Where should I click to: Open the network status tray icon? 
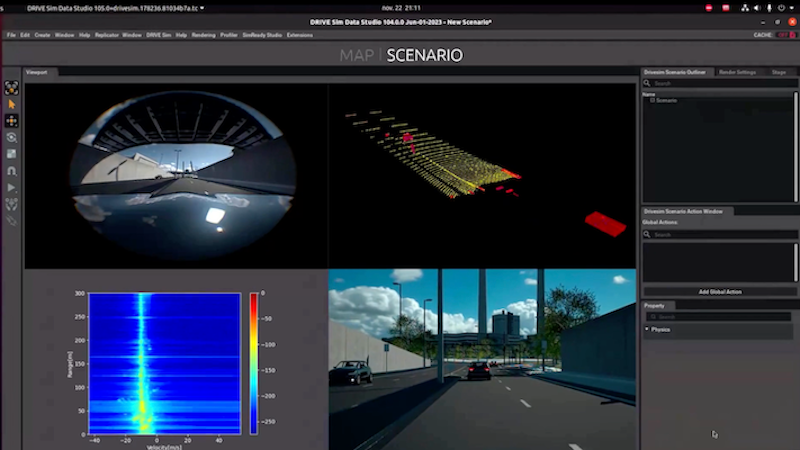coord(745,8)
